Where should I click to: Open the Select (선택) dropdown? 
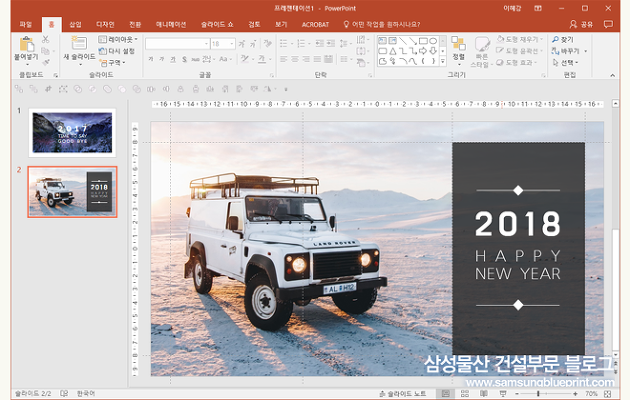point(565,63)
